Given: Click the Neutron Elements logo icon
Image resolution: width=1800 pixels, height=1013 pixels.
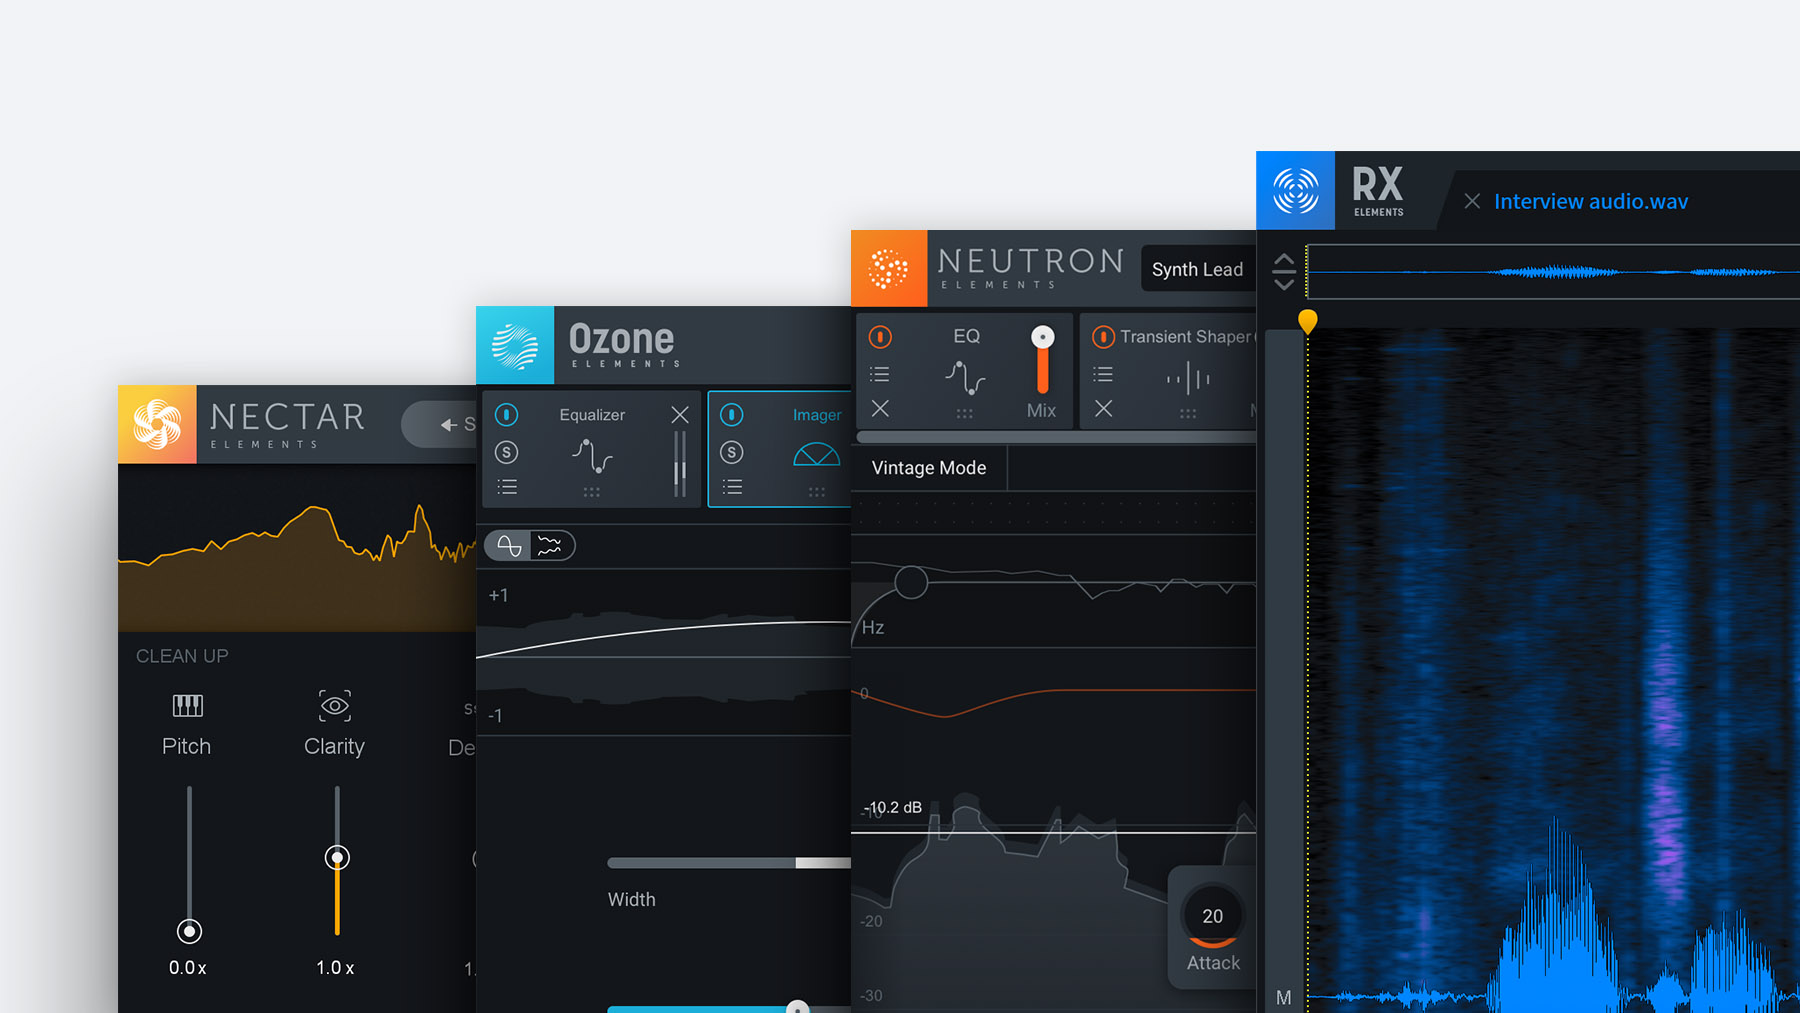Looking at the screenshot, I should tap(888, 269).
